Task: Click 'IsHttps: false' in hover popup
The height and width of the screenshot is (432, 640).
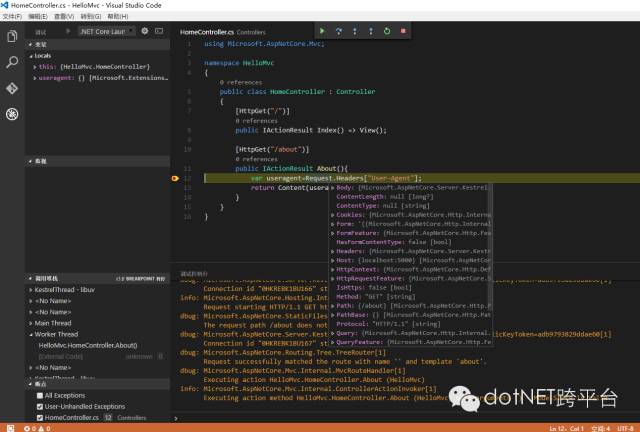Action: coord(373,288)
